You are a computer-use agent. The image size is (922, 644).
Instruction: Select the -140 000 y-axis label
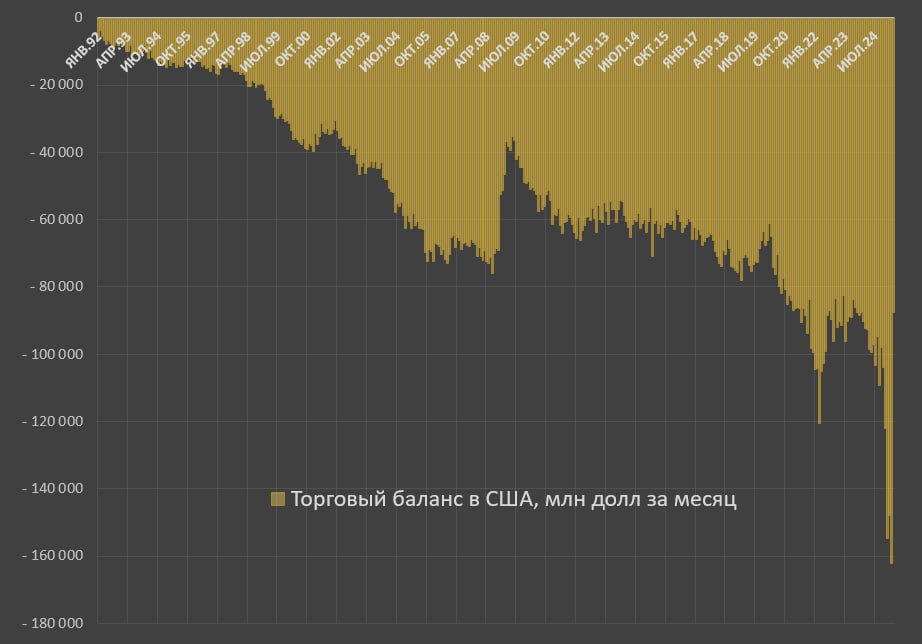(53, 489)
